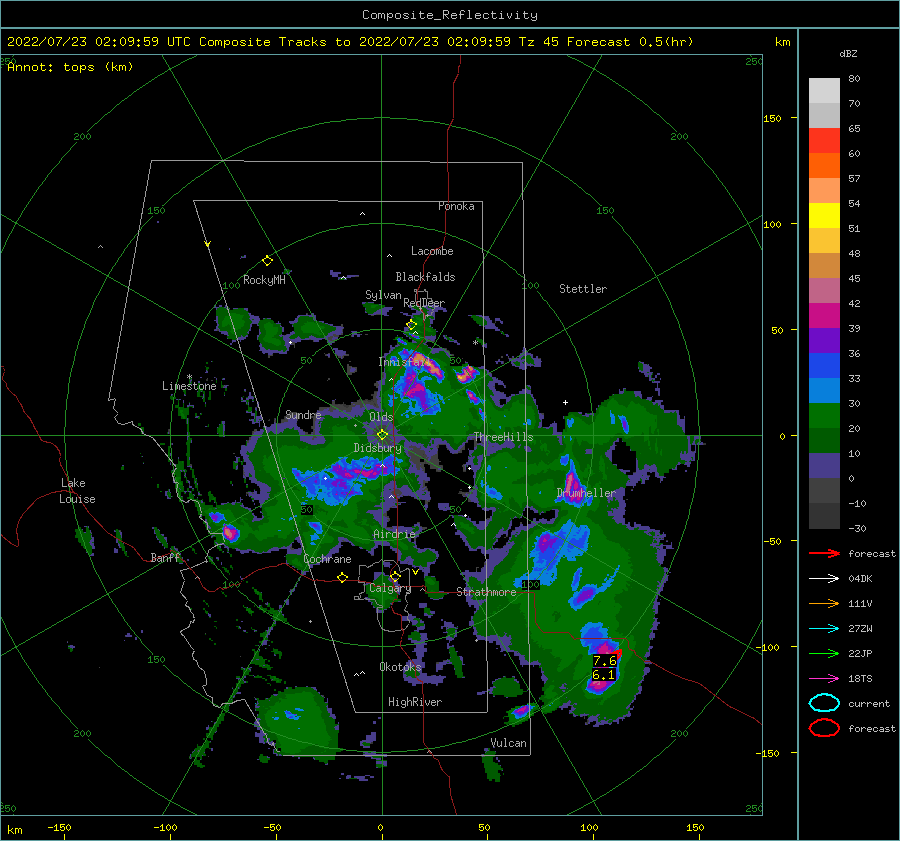Click the green 22JP arrow legend icon
Screen dimensions: 900x841
pos(824,653)
